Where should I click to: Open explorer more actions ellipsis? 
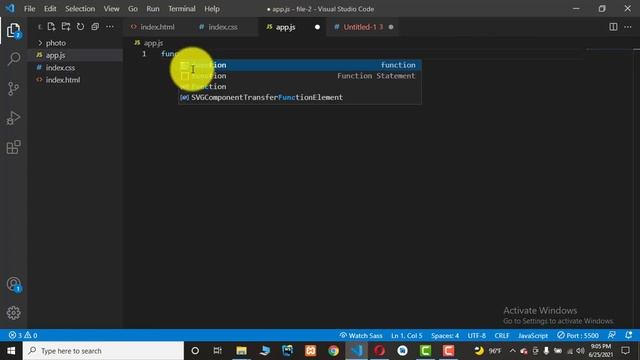pos(110,27)
